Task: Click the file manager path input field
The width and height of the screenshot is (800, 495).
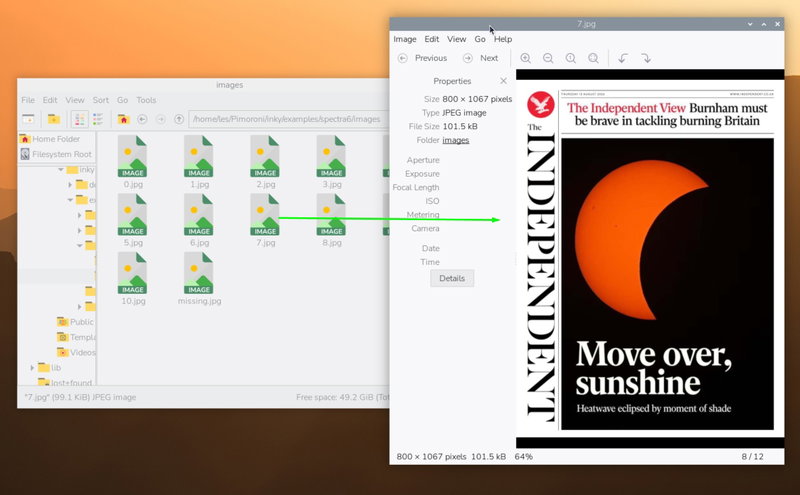Action: [x=289, y=119]
